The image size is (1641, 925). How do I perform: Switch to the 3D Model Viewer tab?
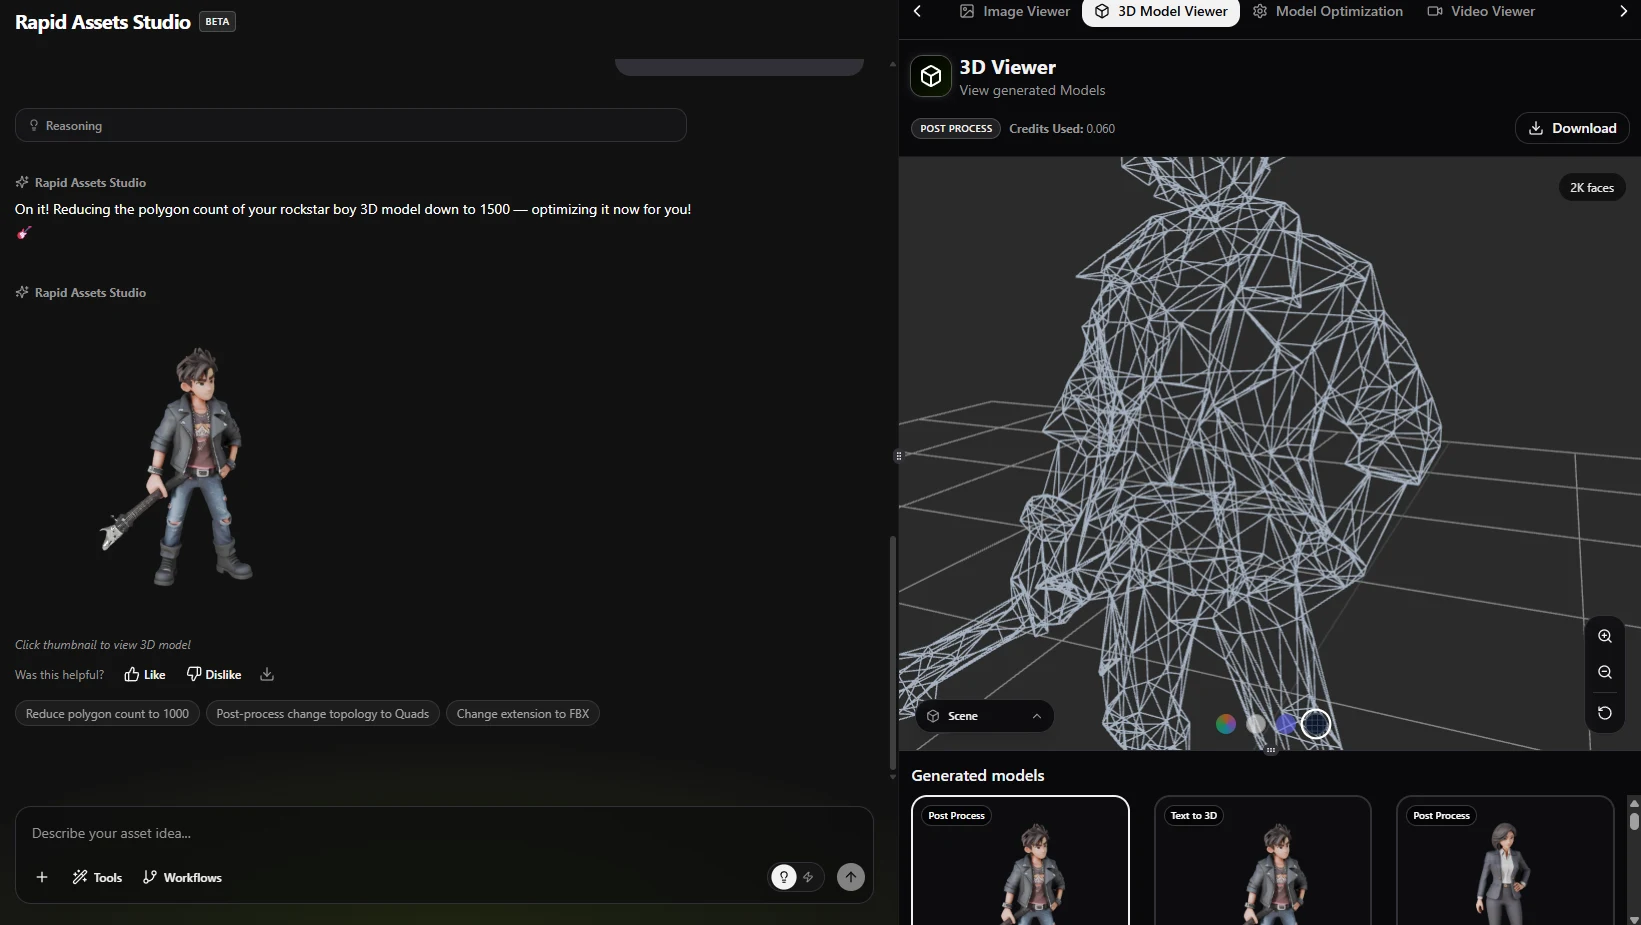pyautogui.click(x=1161, y=11)
